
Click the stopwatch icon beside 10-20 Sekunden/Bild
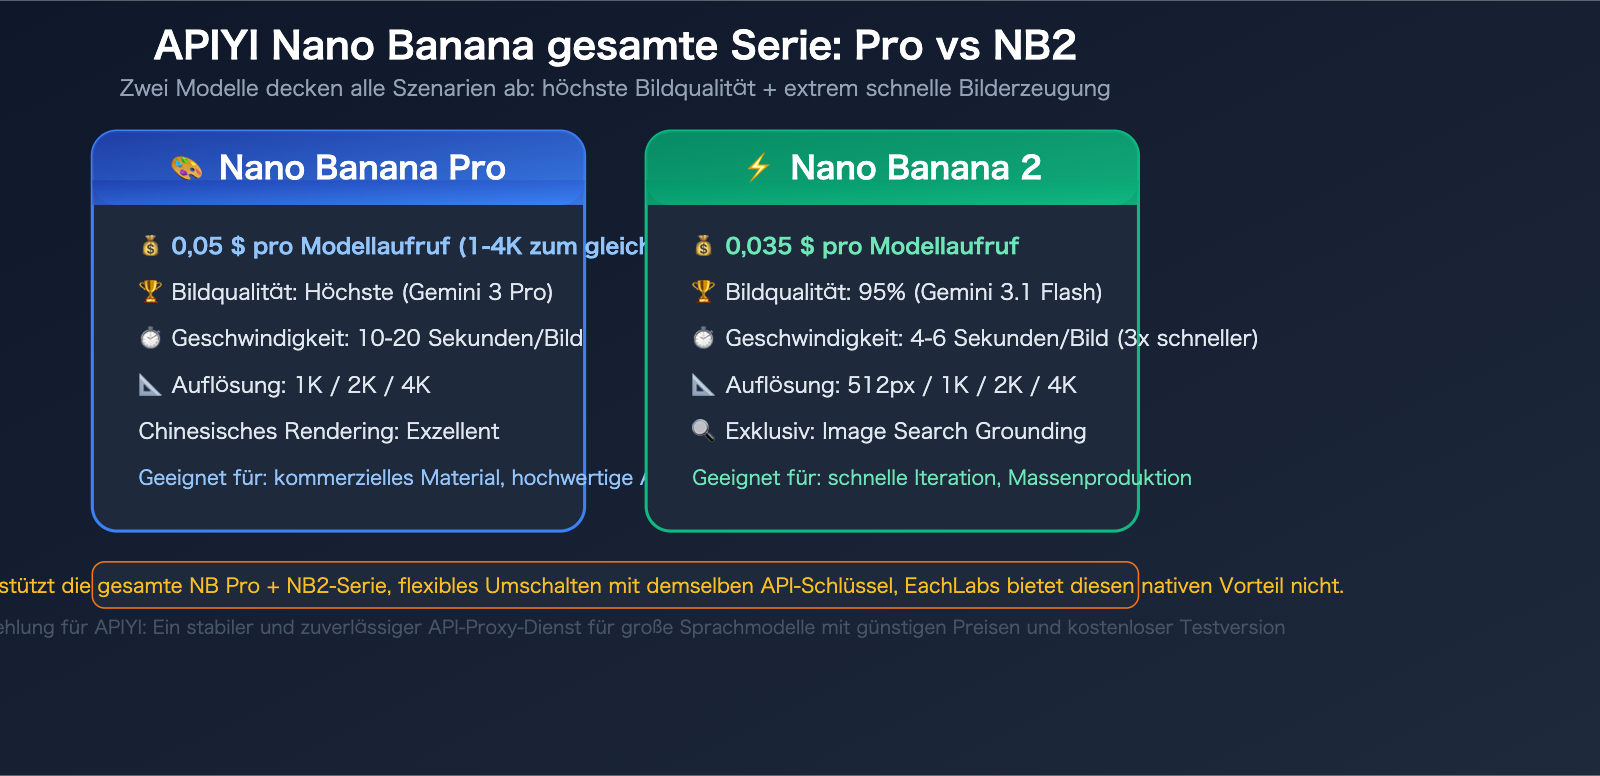150,338
